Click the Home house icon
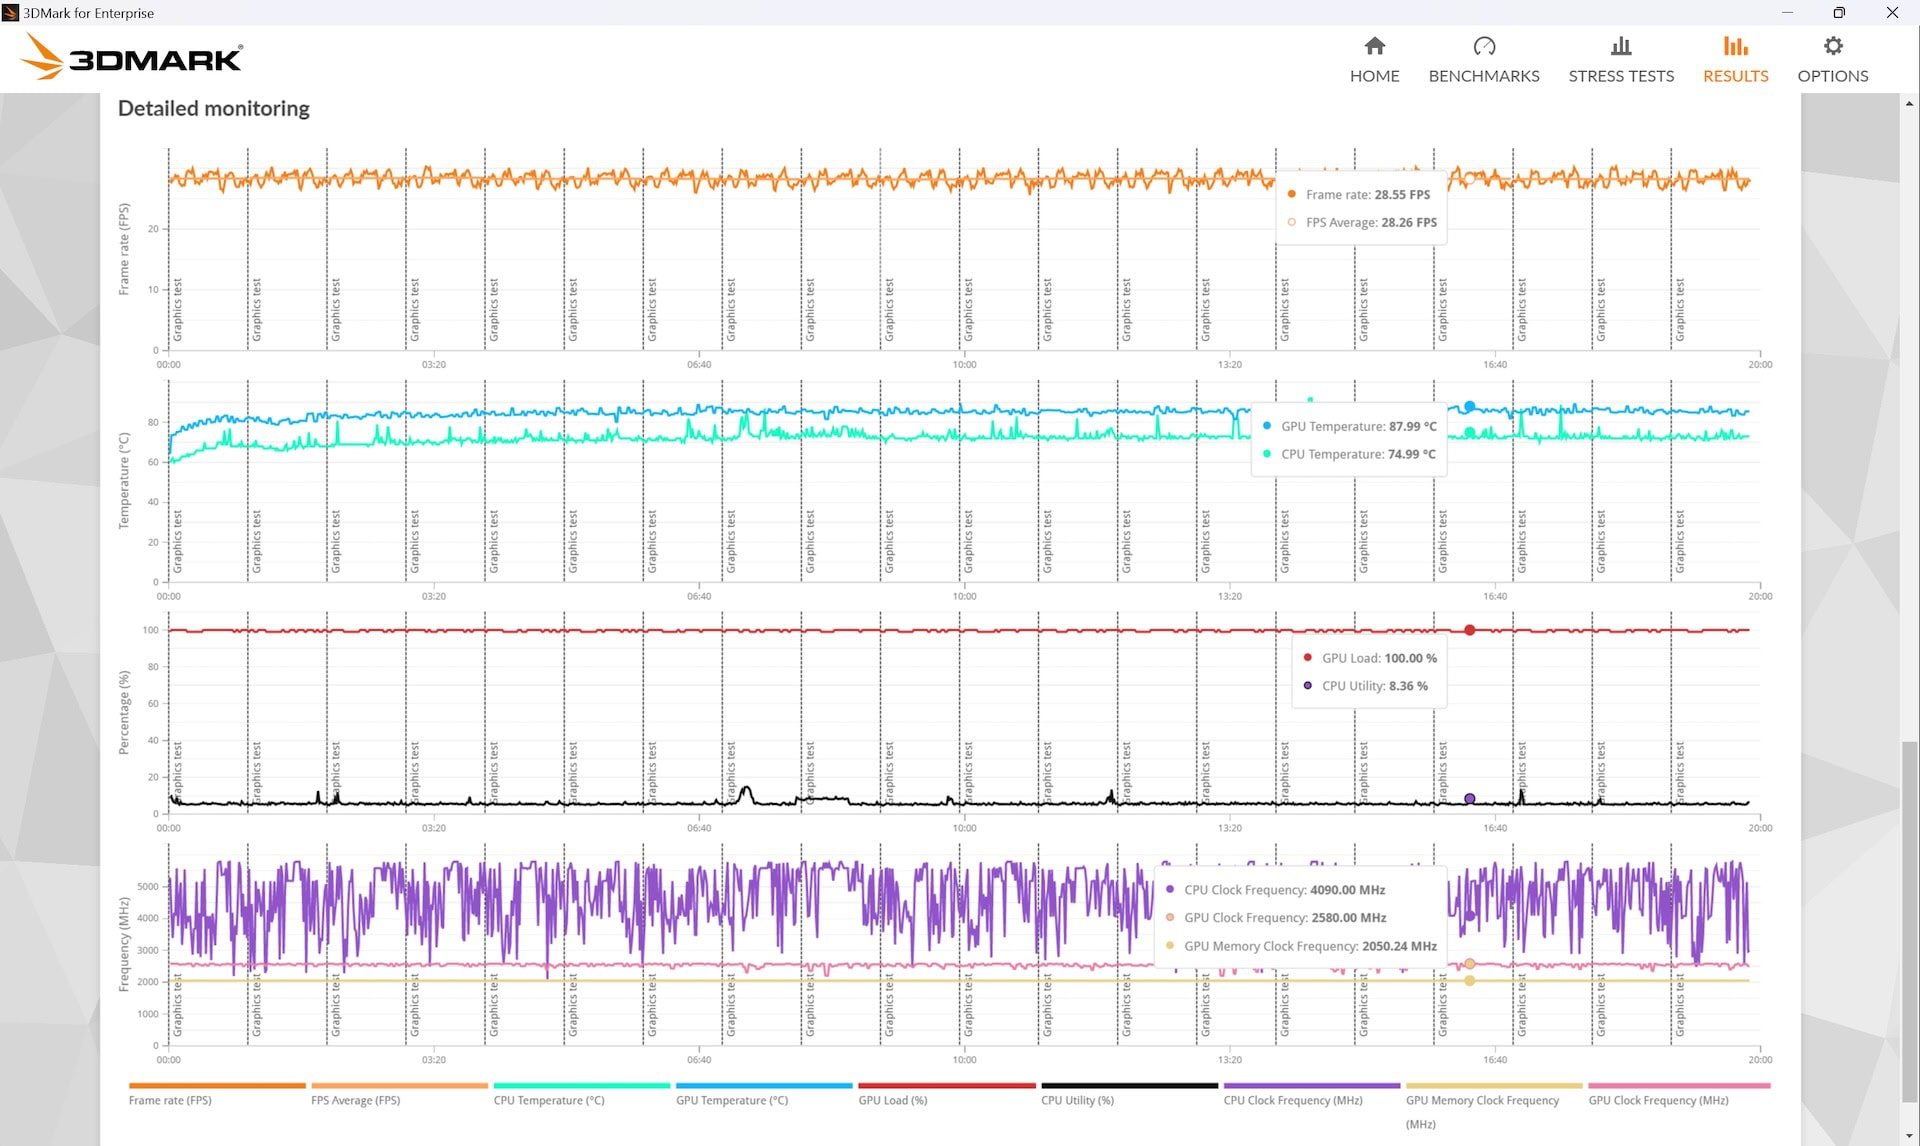The height and width of the screenshot is (1146, 1920). pyautogui.click(x=1374, y=46)
